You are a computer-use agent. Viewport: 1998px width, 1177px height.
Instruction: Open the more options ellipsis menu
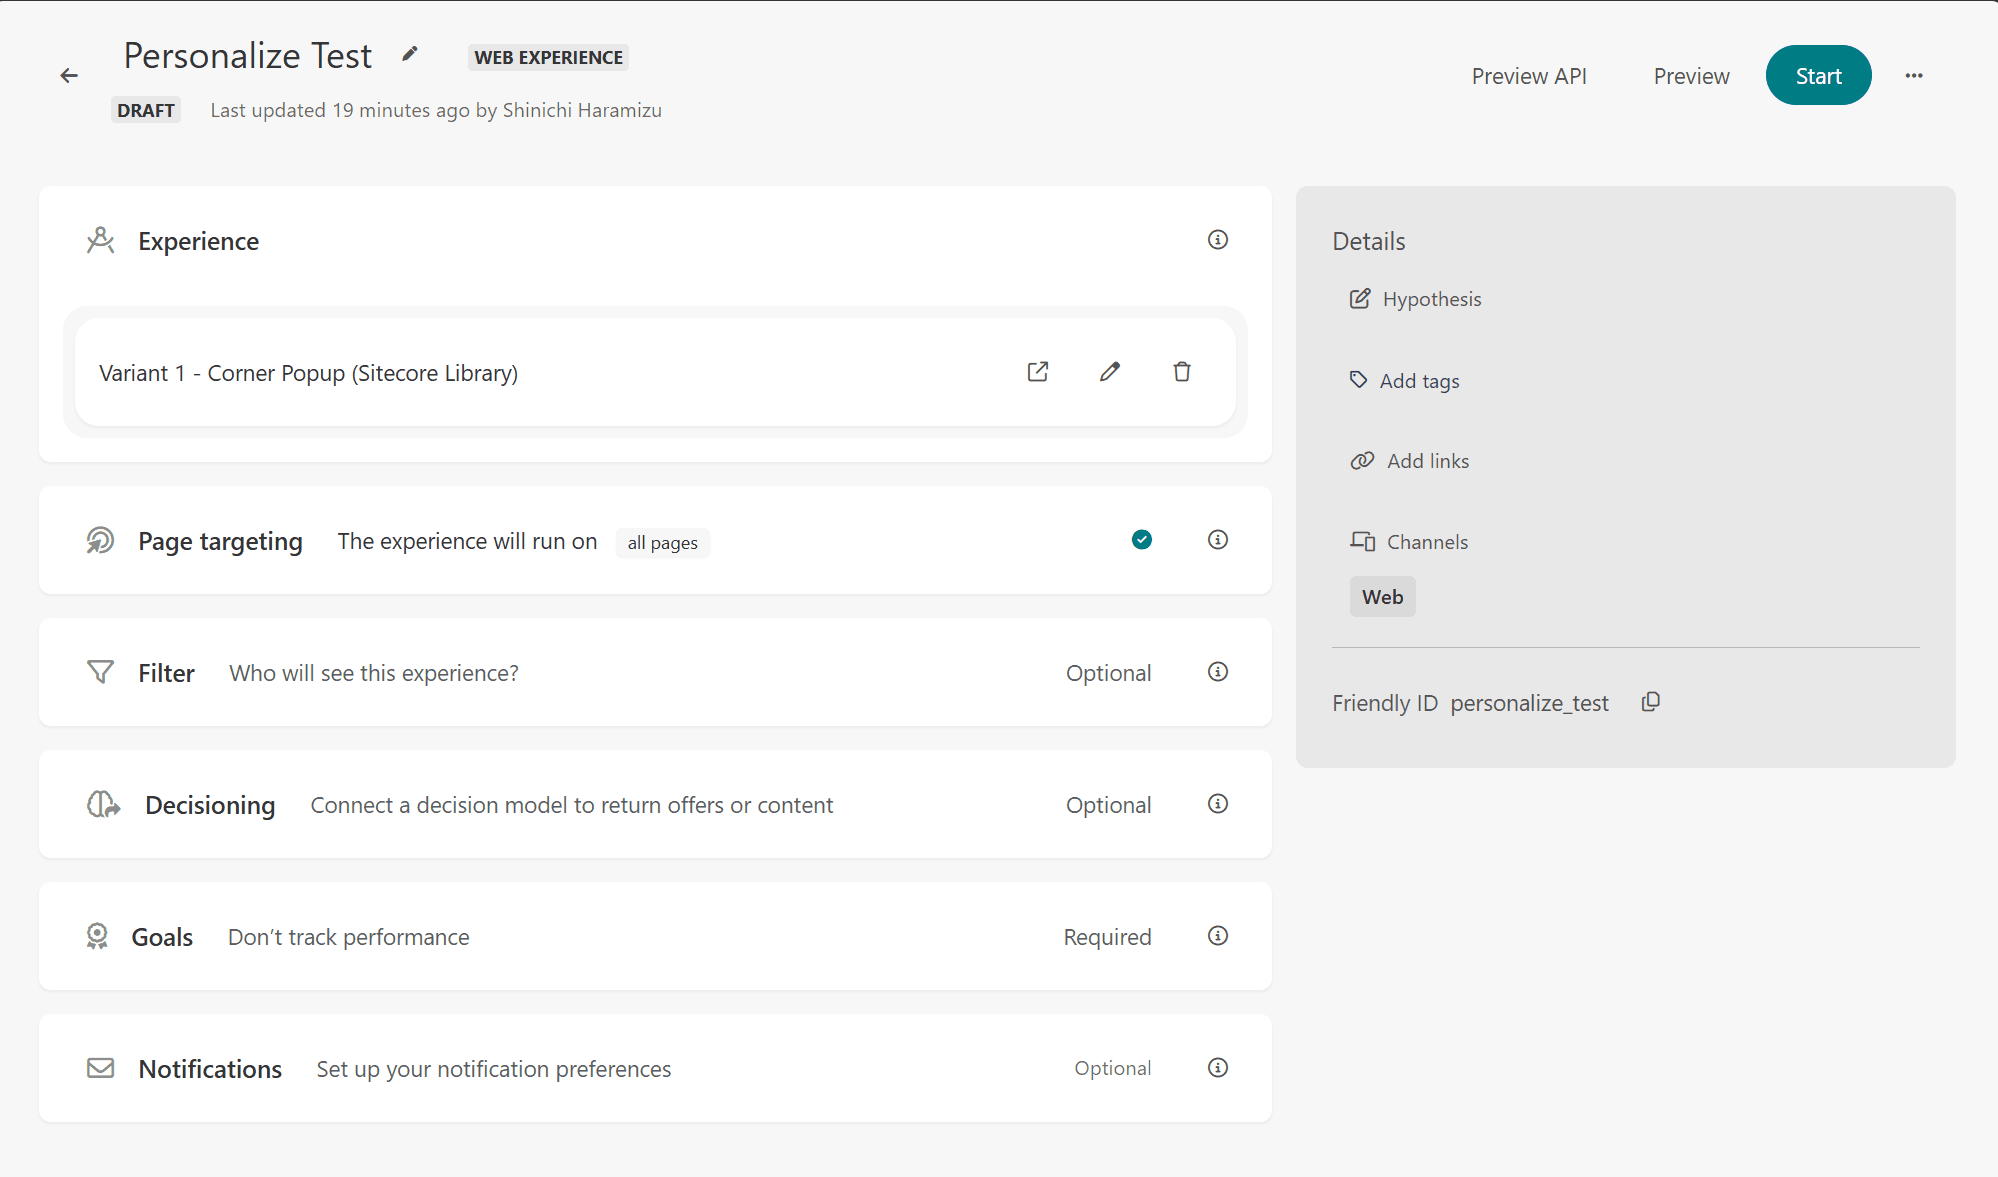(1914, 76)
